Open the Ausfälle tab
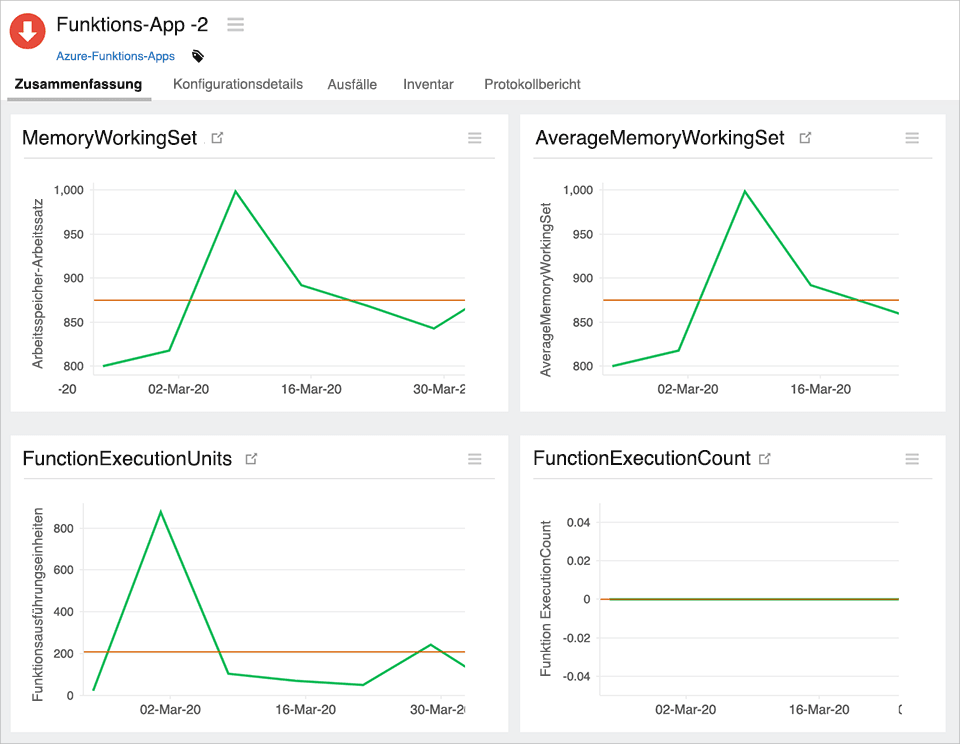 pyautogui.click(x=352, y=85)
